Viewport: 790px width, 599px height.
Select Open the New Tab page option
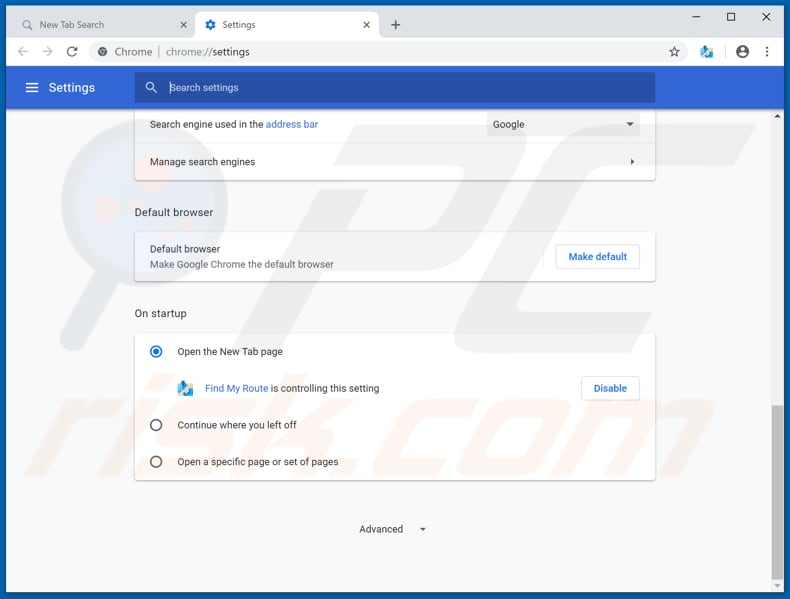156,351
